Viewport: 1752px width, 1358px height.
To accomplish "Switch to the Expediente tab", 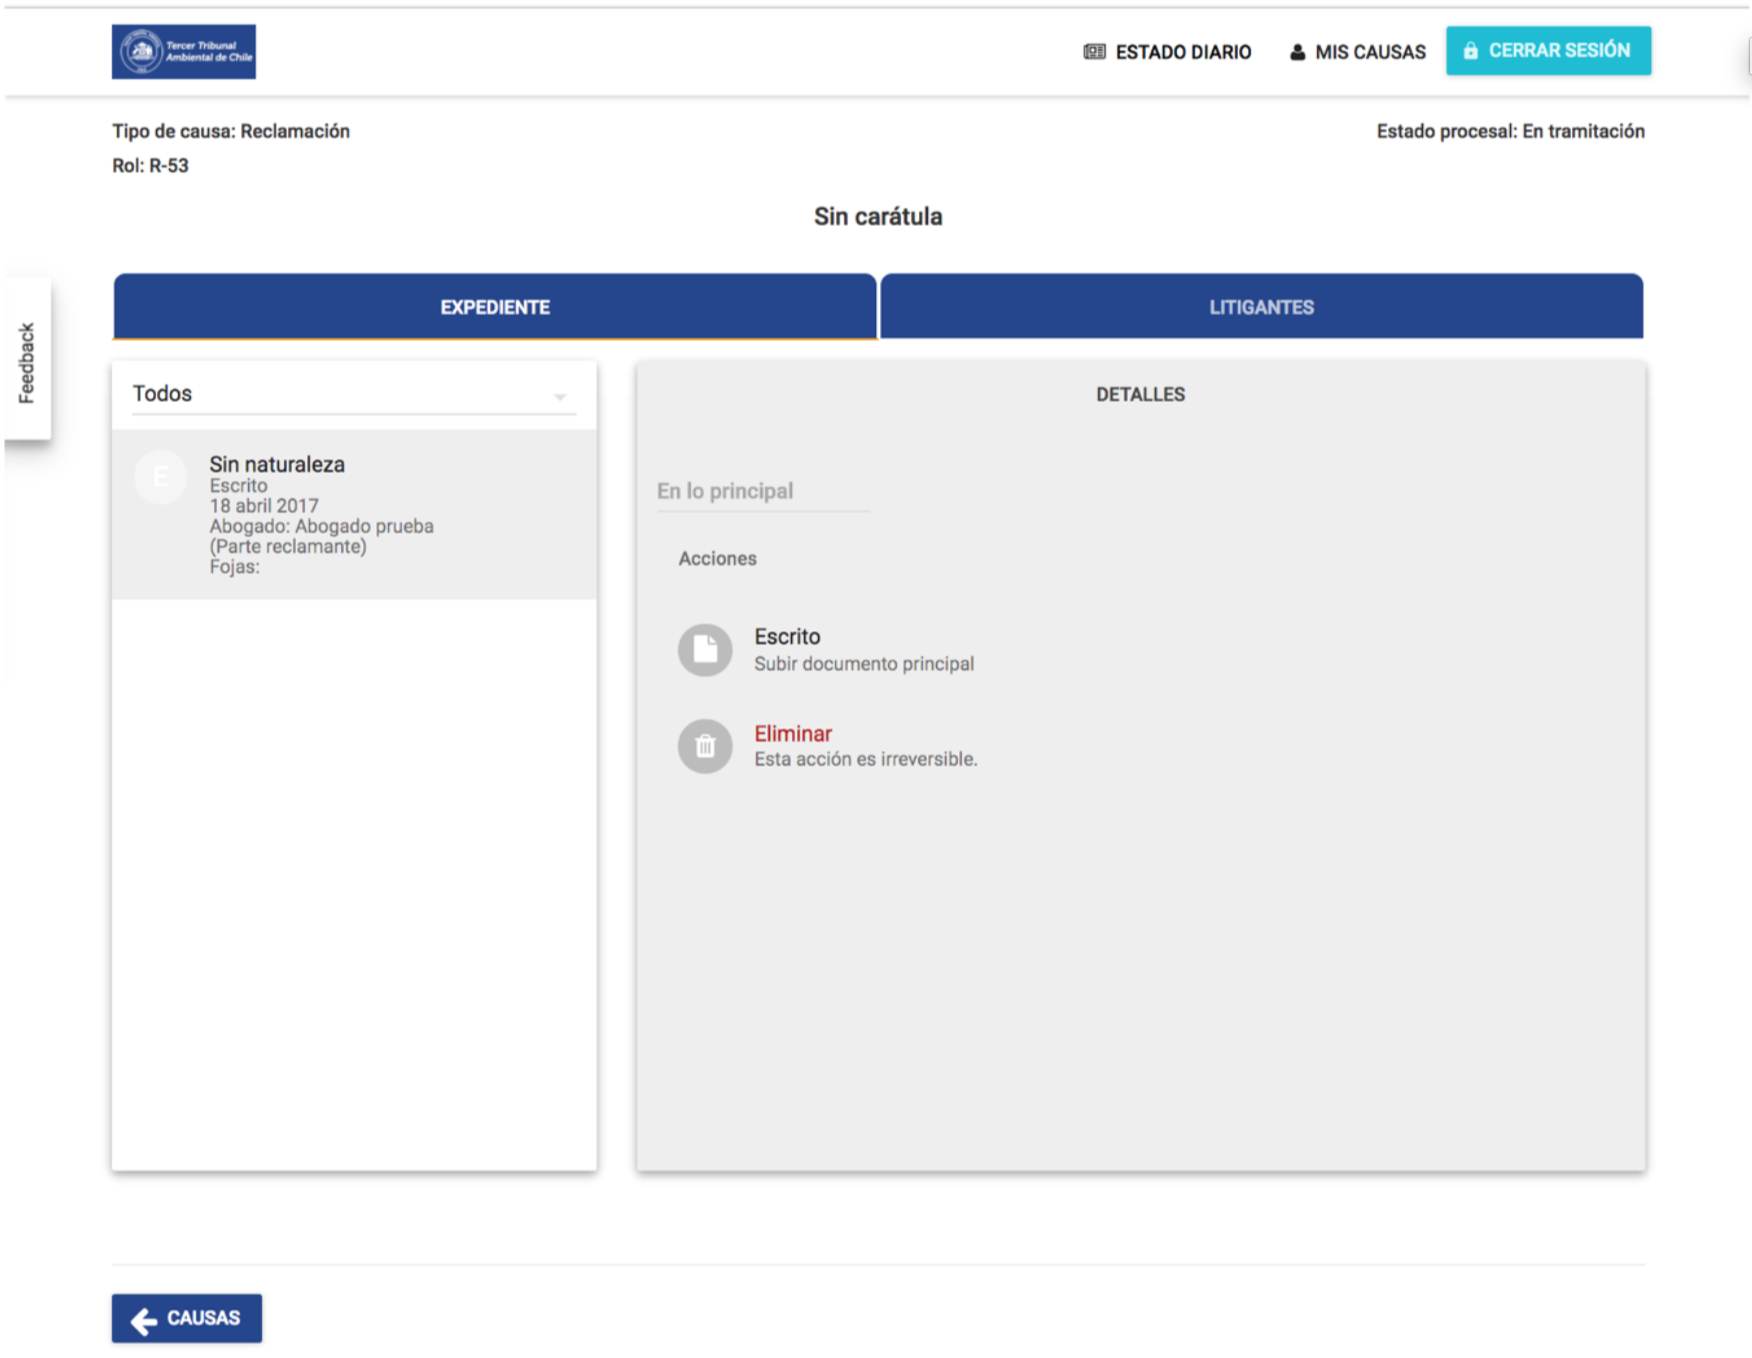I will pos(495,307).
